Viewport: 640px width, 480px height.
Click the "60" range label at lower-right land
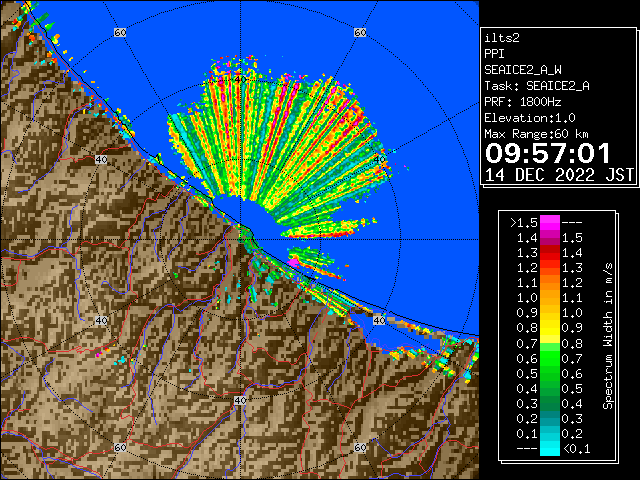[360, 447]
